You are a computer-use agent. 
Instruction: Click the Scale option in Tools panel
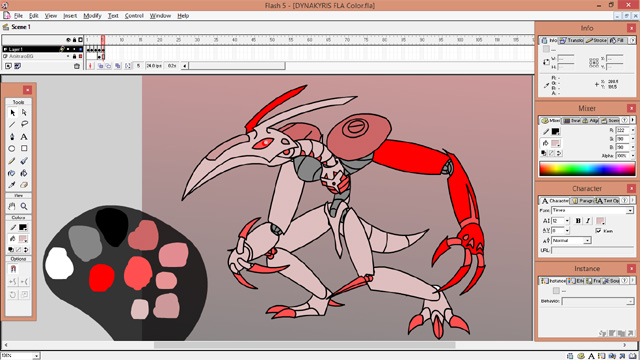tap(24, 294)
